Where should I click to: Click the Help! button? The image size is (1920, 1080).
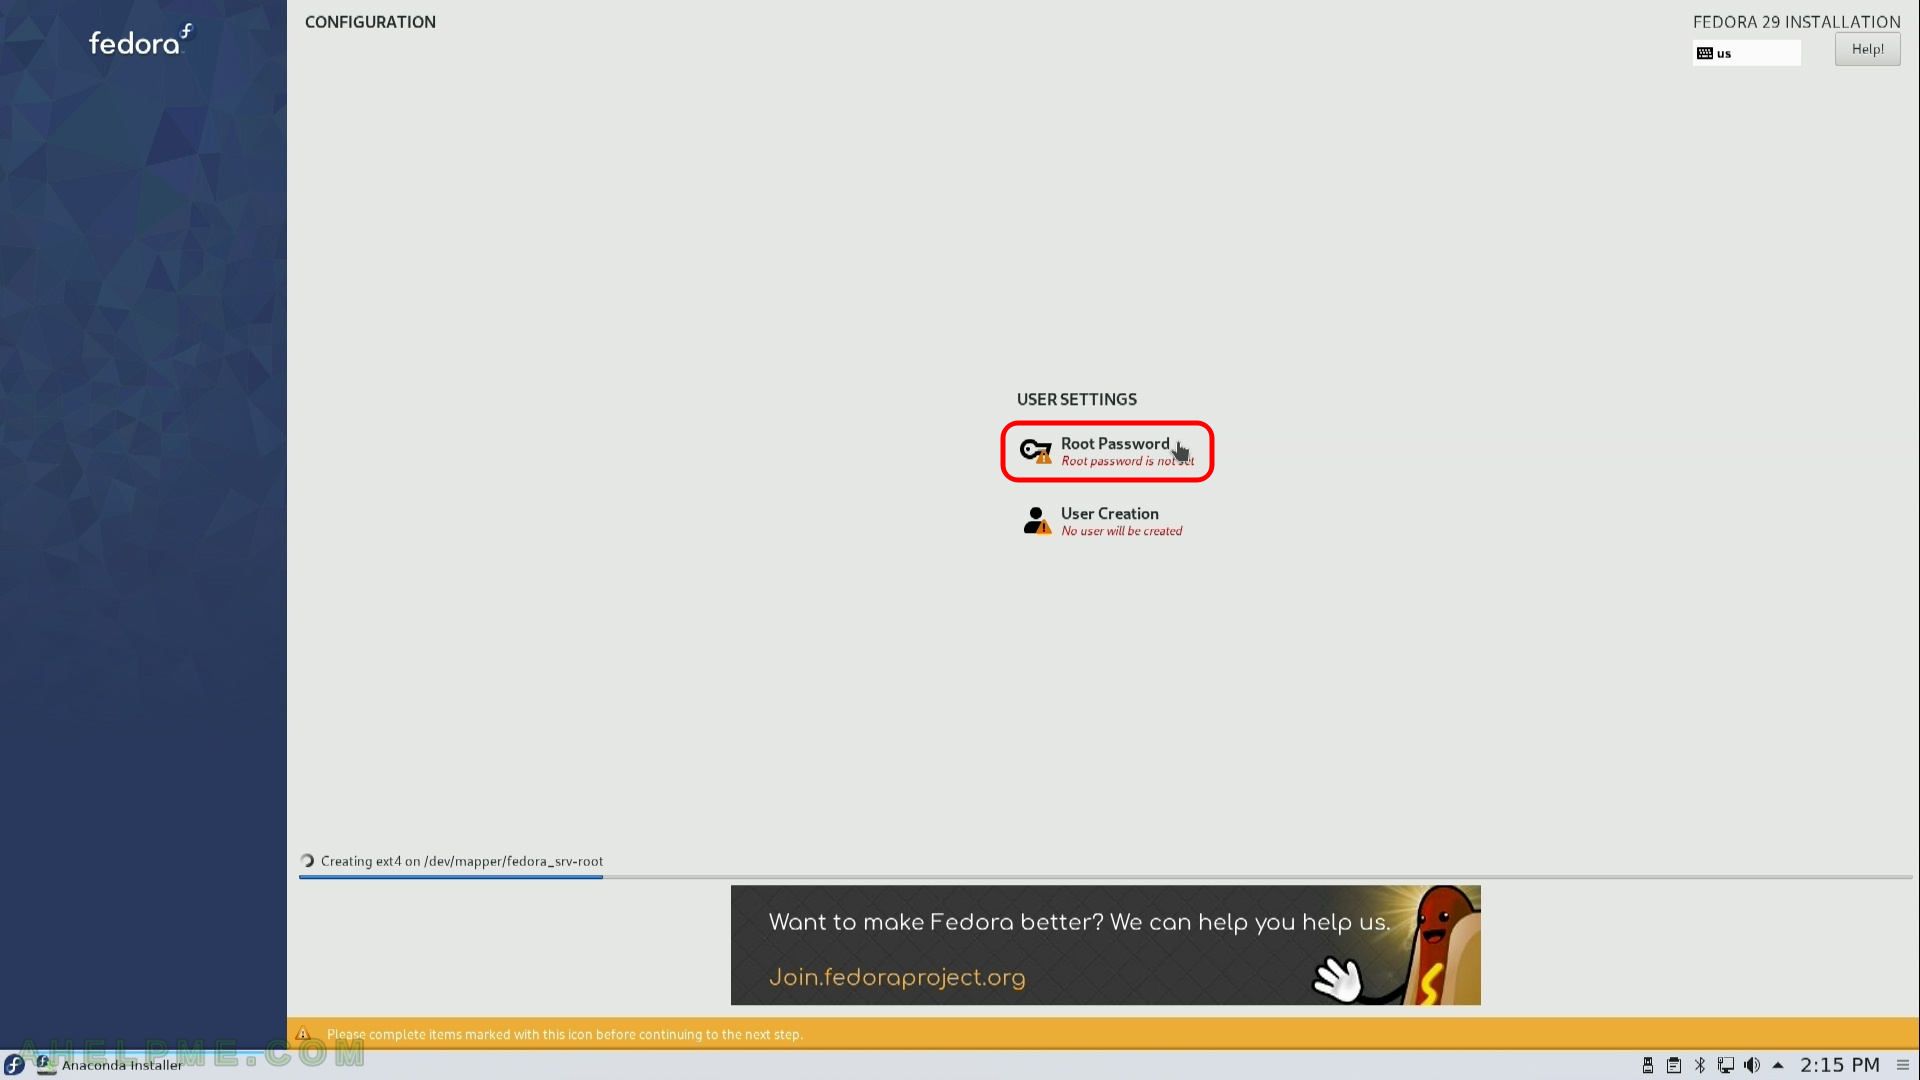pos(1867,49)
